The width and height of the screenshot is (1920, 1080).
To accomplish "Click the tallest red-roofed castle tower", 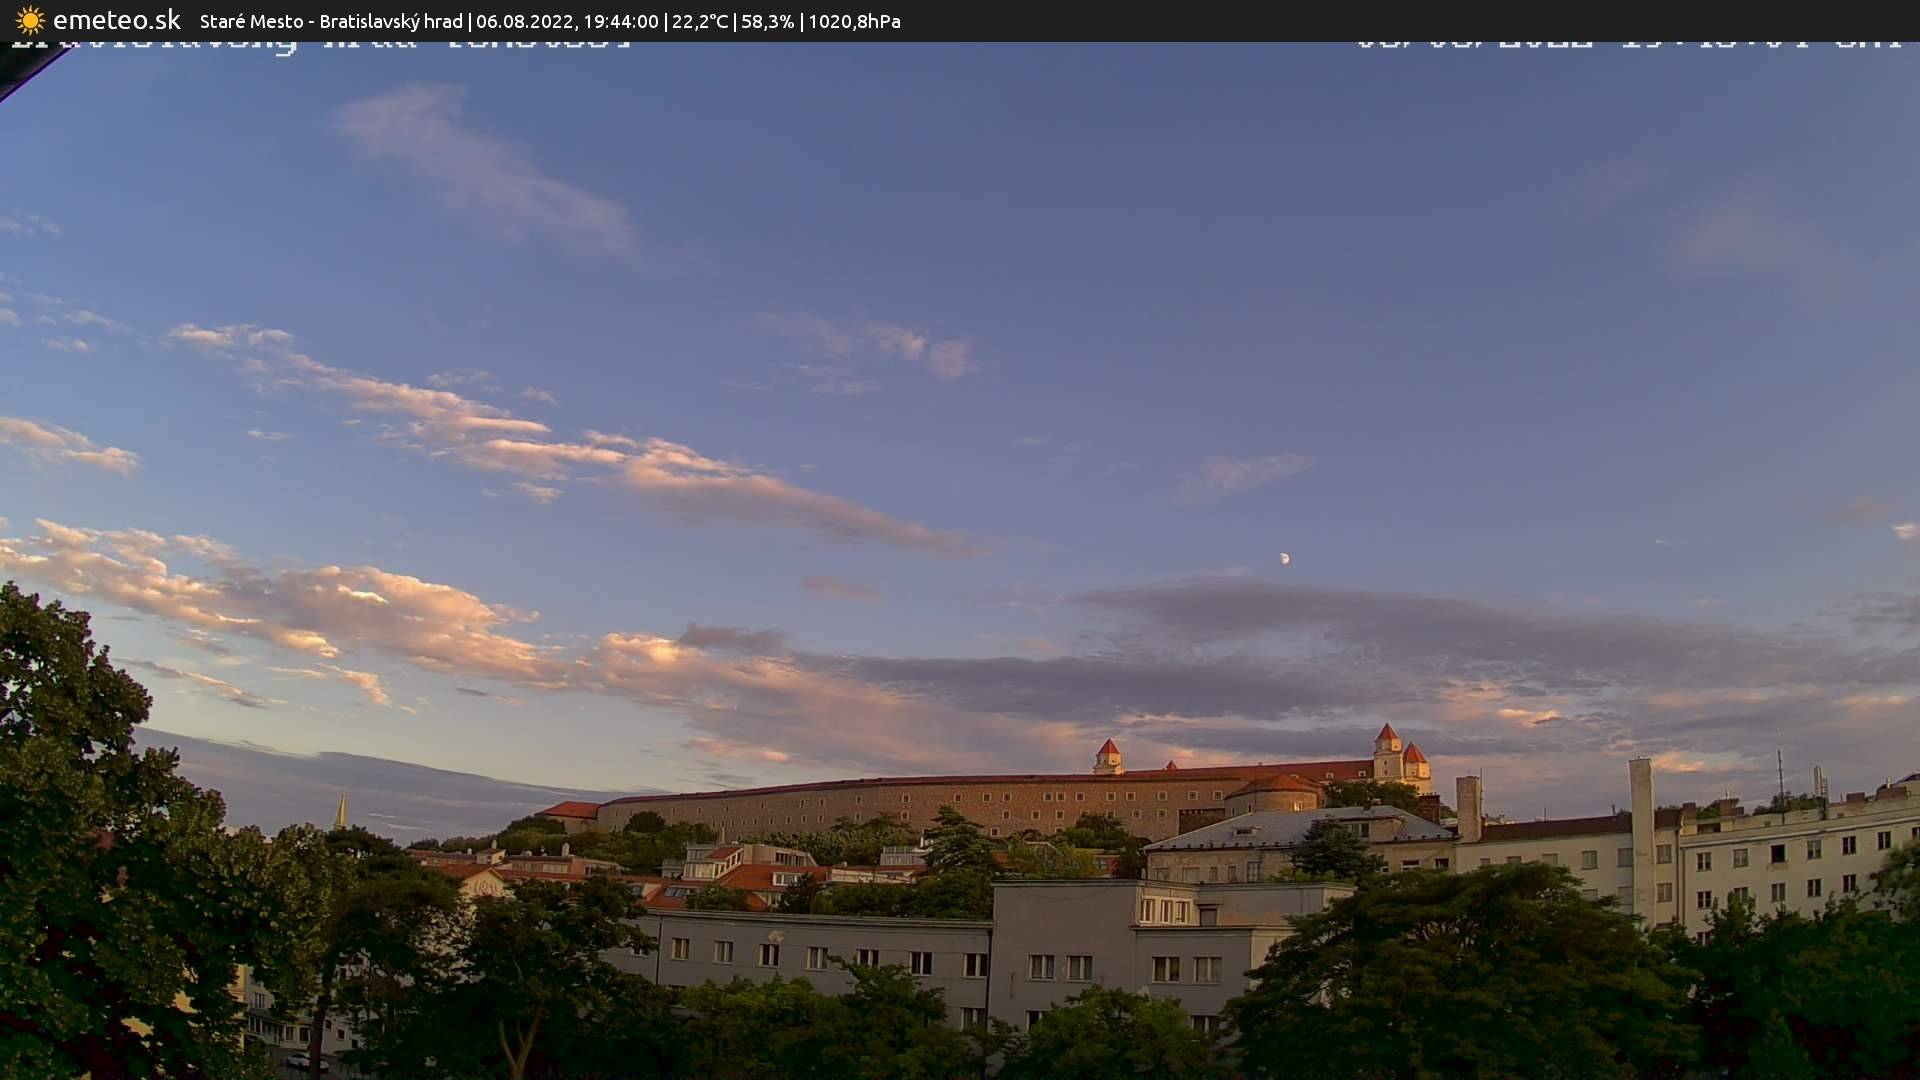I will 1387,750.
